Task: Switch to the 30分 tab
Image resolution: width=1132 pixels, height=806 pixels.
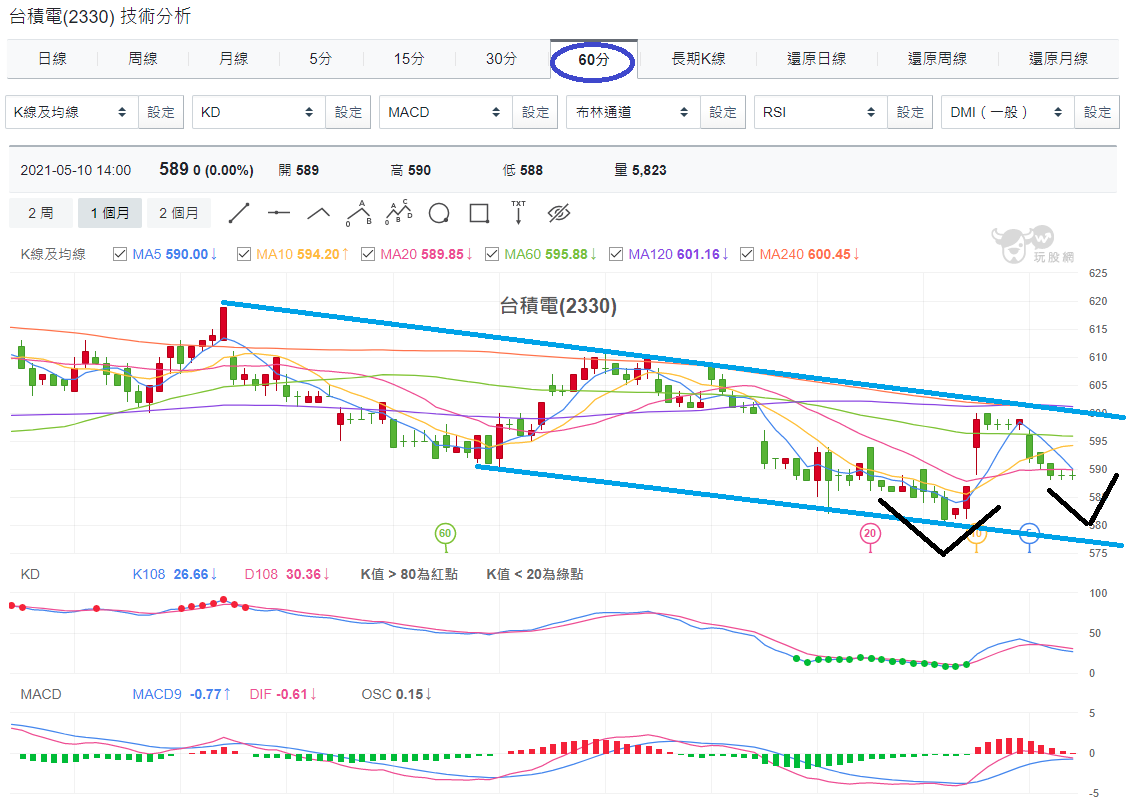Action: [x=501, y=58]
